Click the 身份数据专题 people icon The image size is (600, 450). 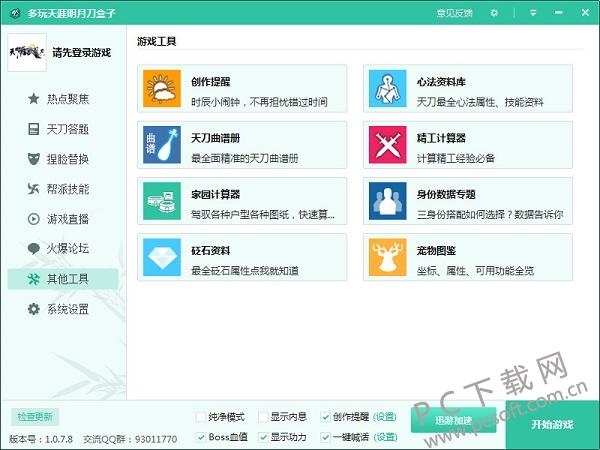coord(388,201)
